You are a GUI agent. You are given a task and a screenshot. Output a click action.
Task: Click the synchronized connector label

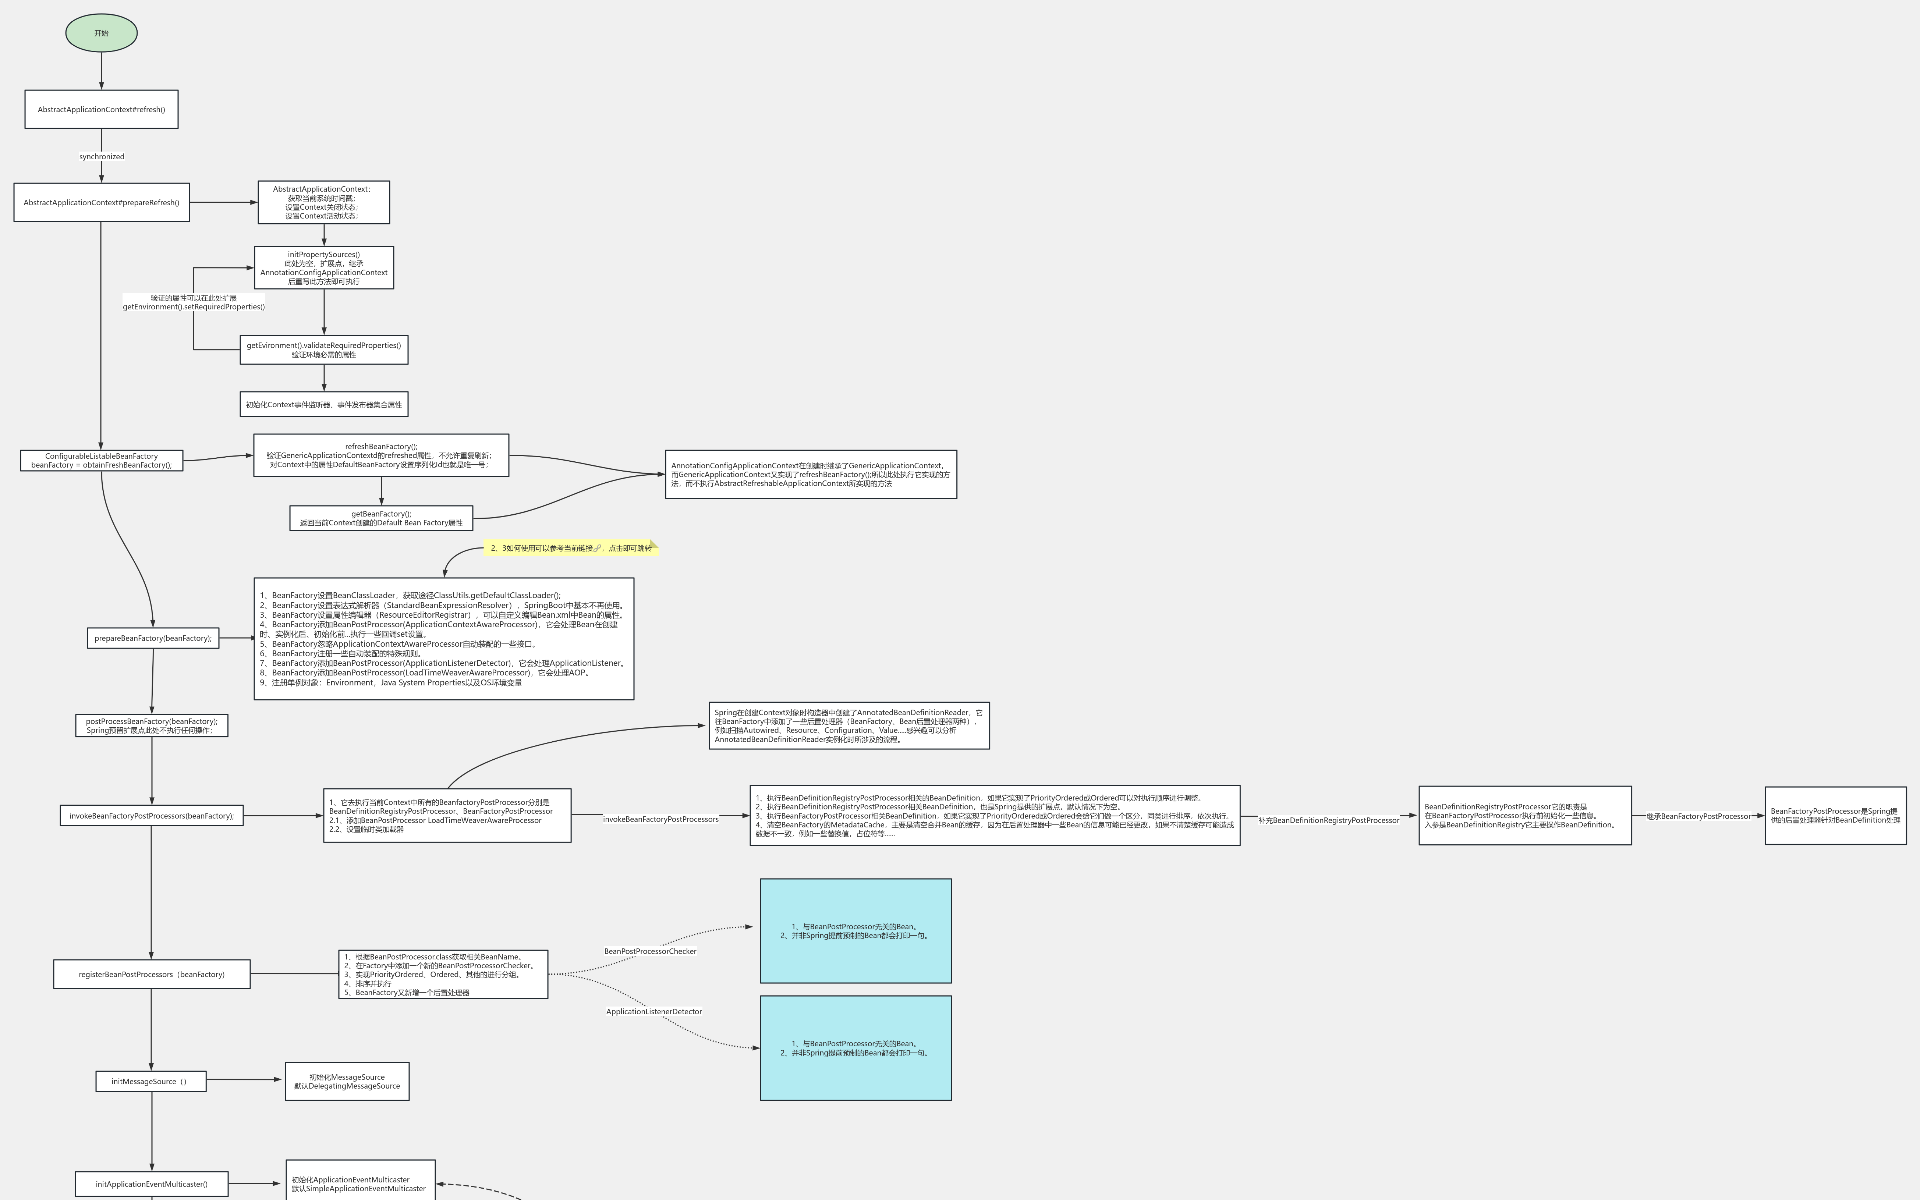(102, 156)
